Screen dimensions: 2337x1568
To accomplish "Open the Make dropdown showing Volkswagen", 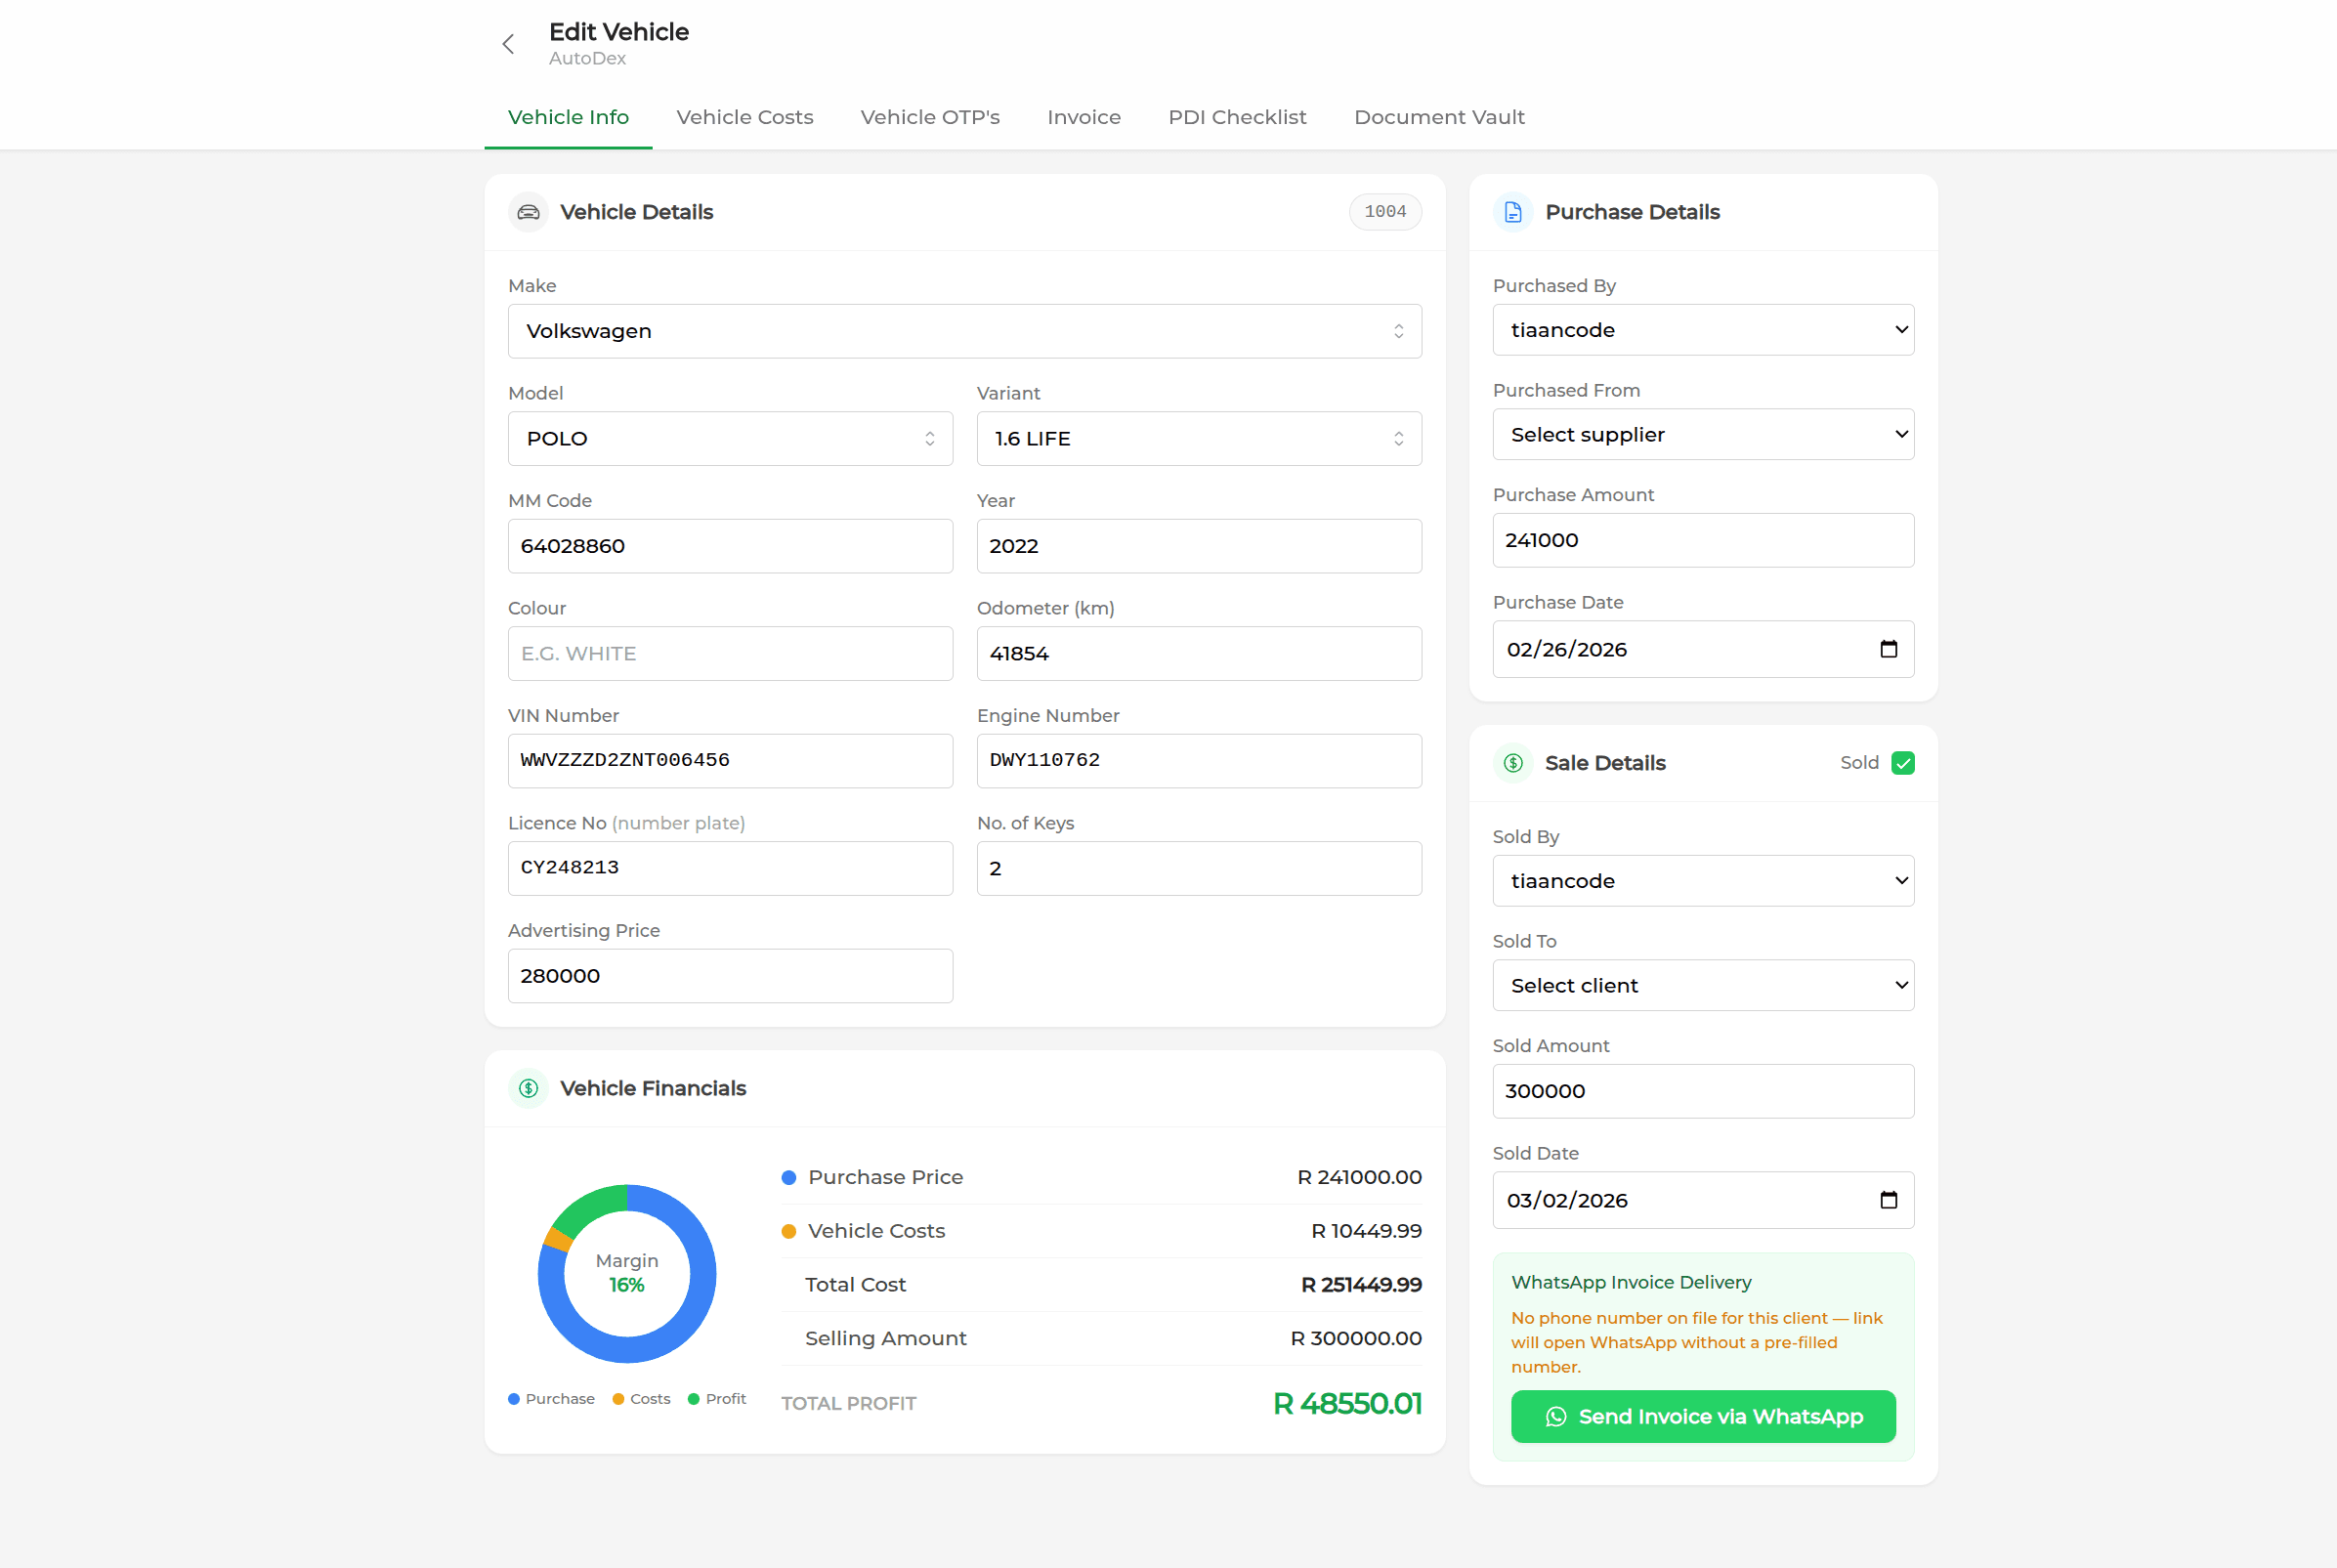I will click(964, 331).
